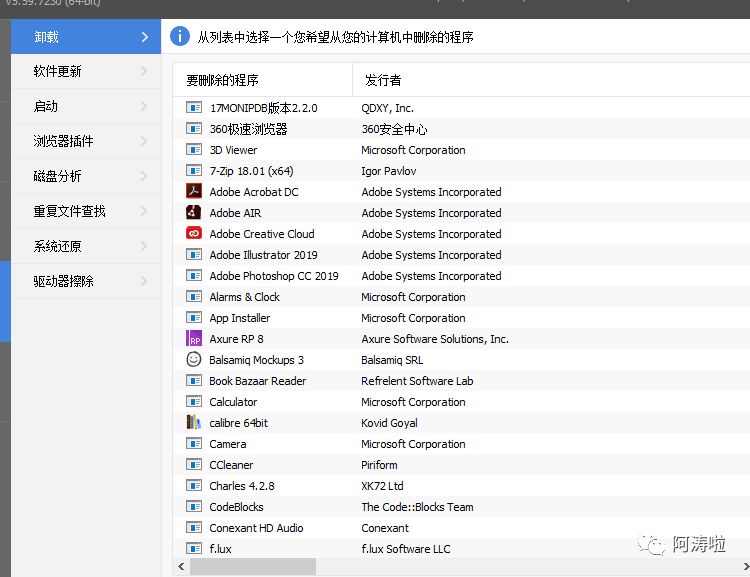Go to the 磁盘分析 section
750x577 pixels.
click(x=86, y=176)
